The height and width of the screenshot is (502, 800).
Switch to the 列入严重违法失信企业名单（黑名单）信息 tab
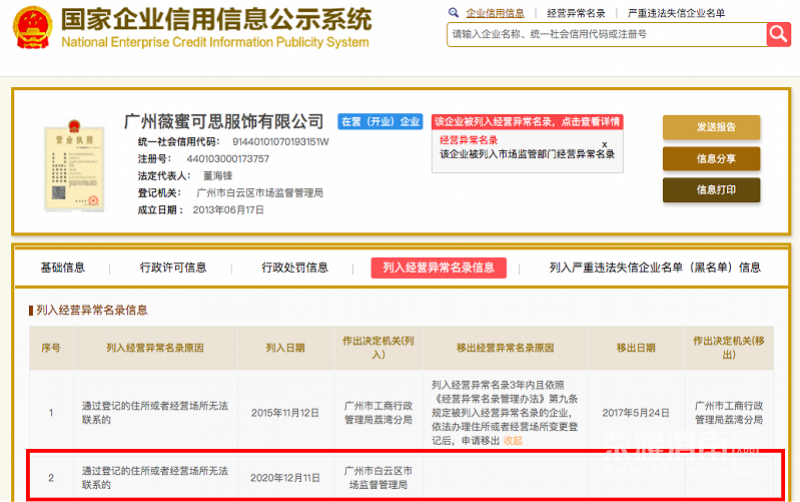tap(655, 267)
